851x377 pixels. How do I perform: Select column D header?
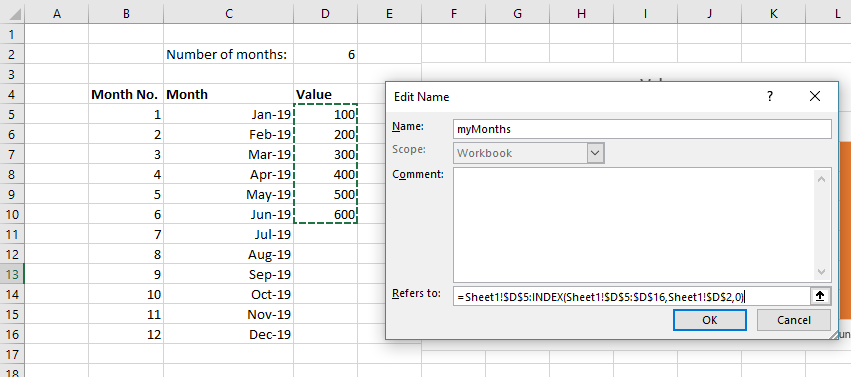tap(325, 15)
